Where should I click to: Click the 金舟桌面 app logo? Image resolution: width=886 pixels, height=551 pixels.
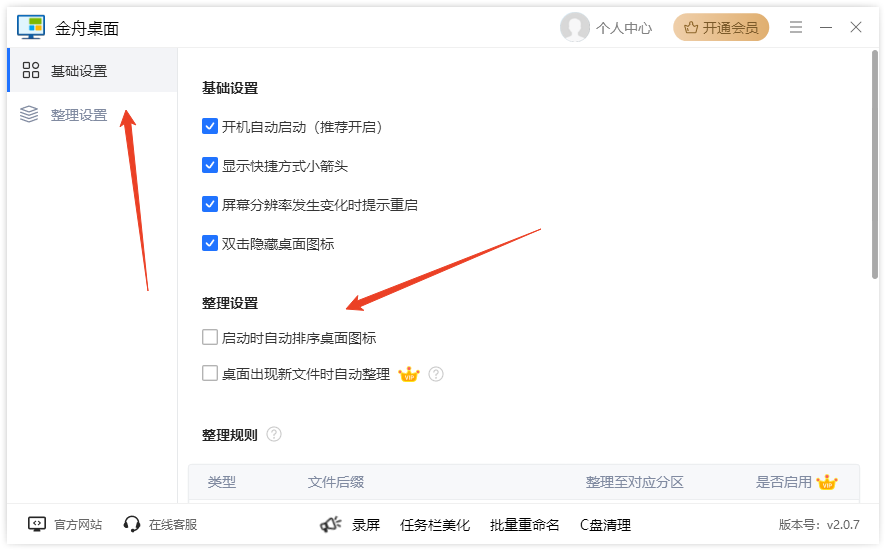click(31, 28)
